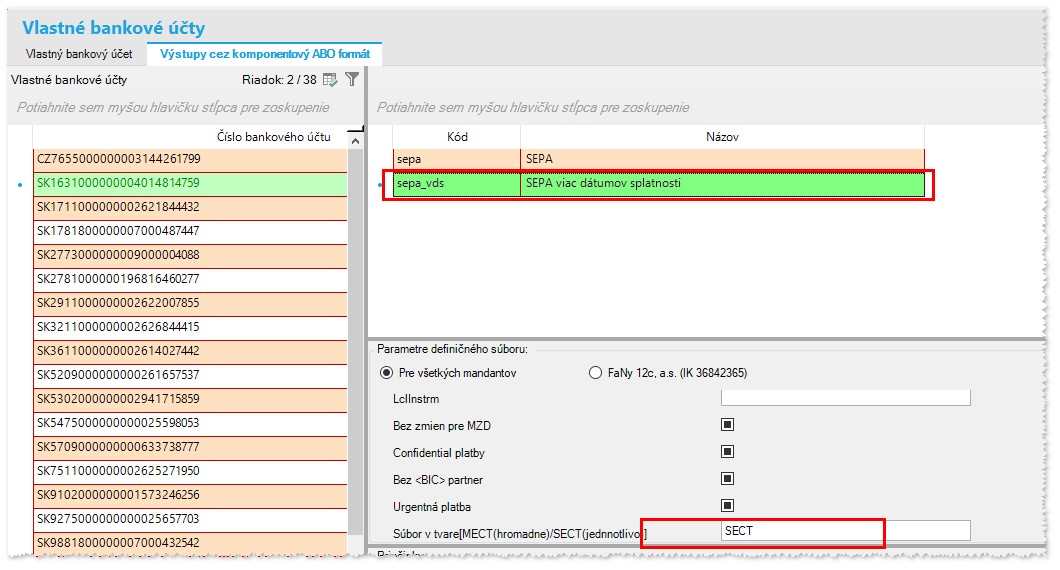Toggle Confidential platby checkbox
The width and height of the screenshot is (1060, 570).
click(727, 452)
